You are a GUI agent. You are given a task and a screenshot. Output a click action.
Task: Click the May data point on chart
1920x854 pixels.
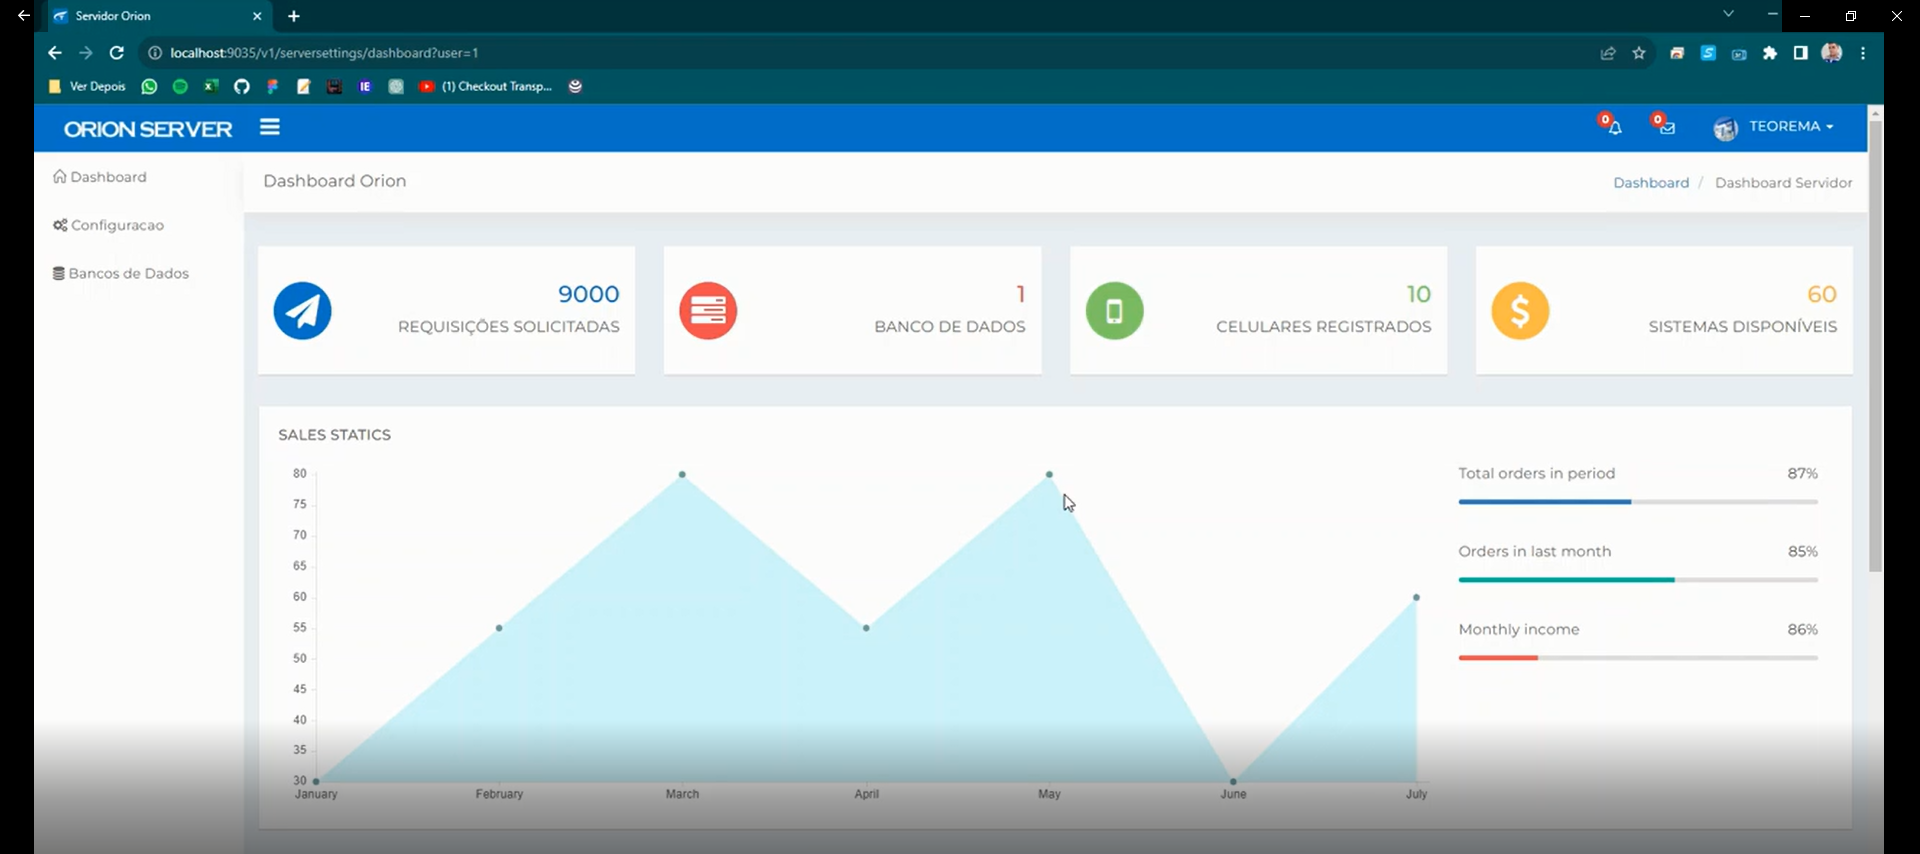pyautogui.click(x=1049, y=474)
